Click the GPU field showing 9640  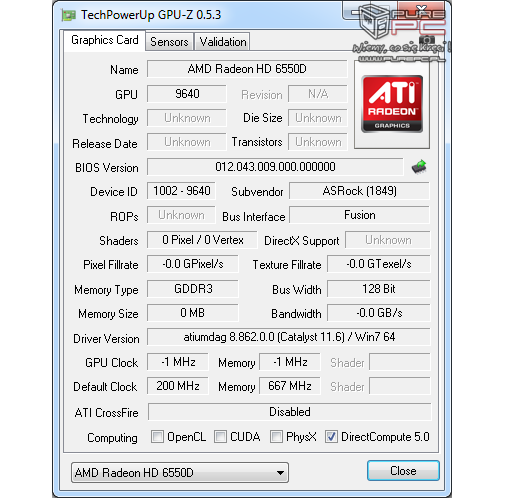[x=187, y=94]
